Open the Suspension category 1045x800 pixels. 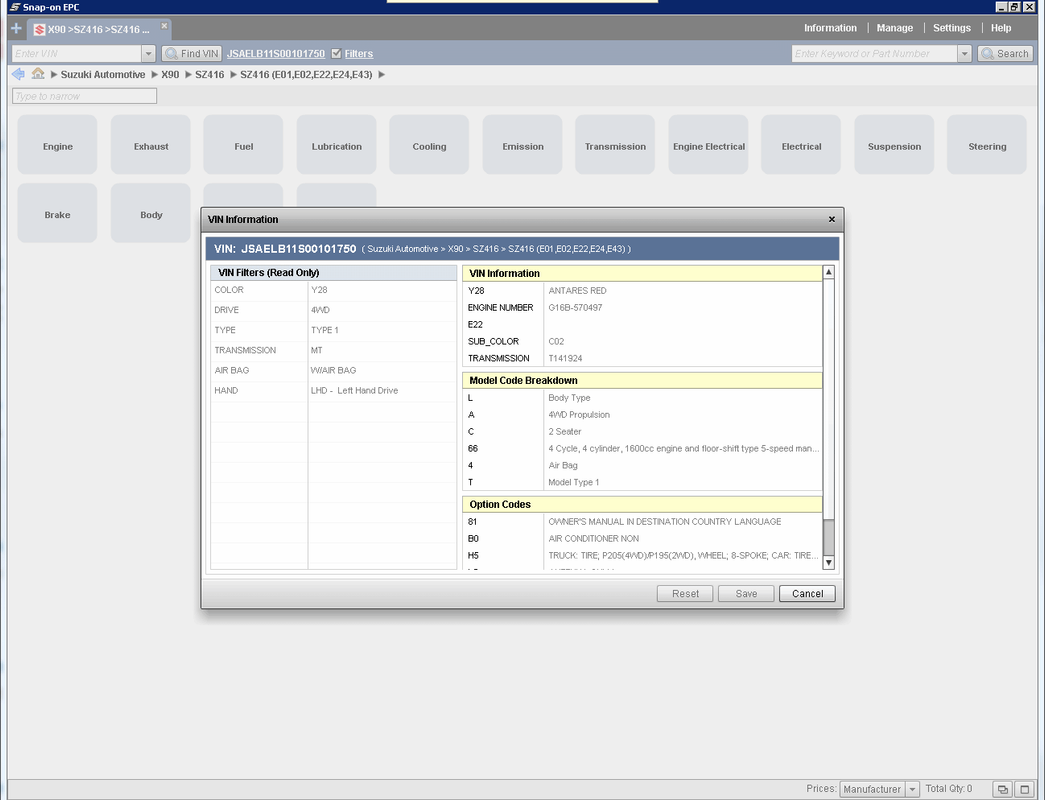894,145
